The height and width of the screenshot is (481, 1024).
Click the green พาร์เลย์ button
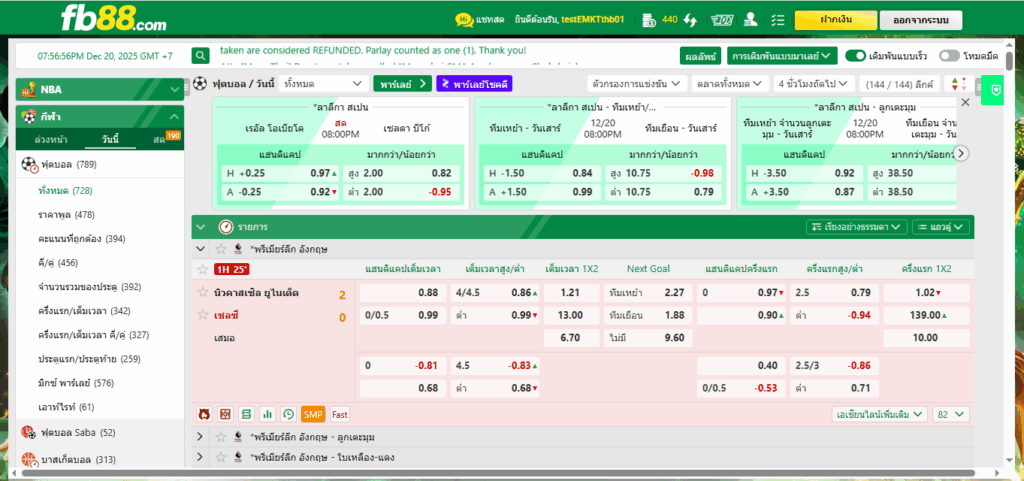[x=402, y=84]
